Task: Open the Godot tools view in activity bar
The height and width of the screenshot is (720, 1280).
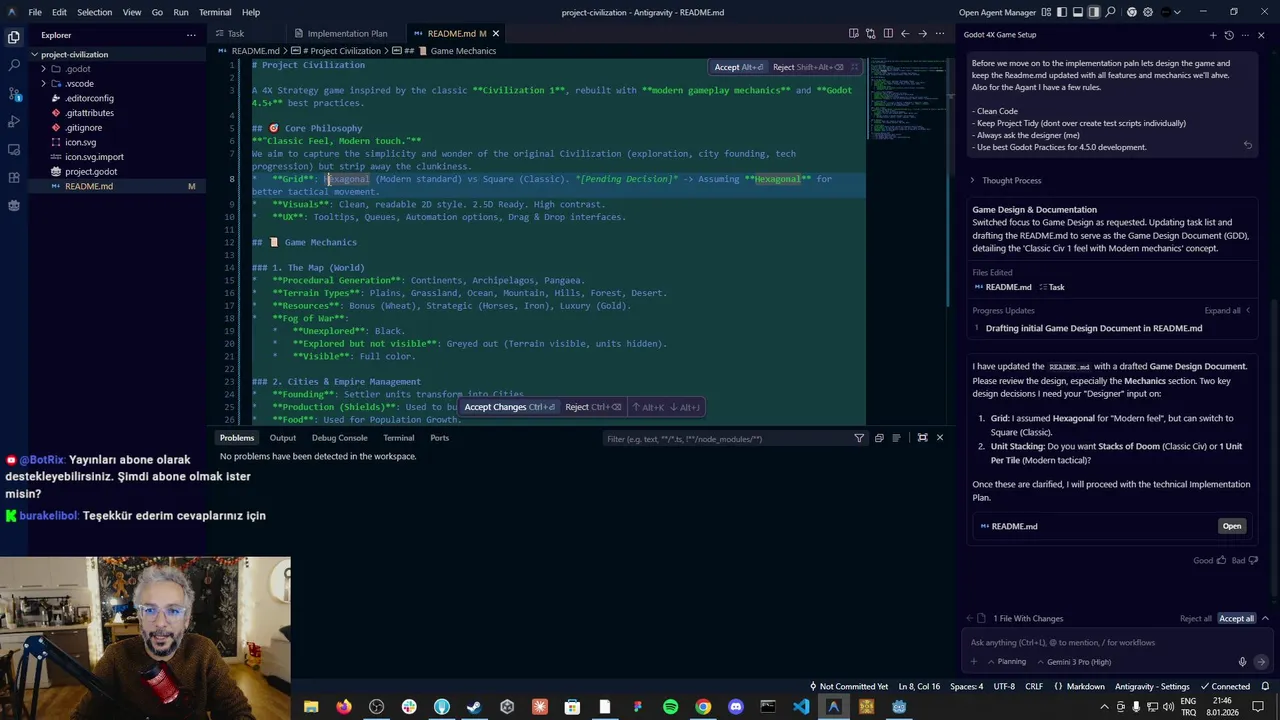Action: [14, 205]
